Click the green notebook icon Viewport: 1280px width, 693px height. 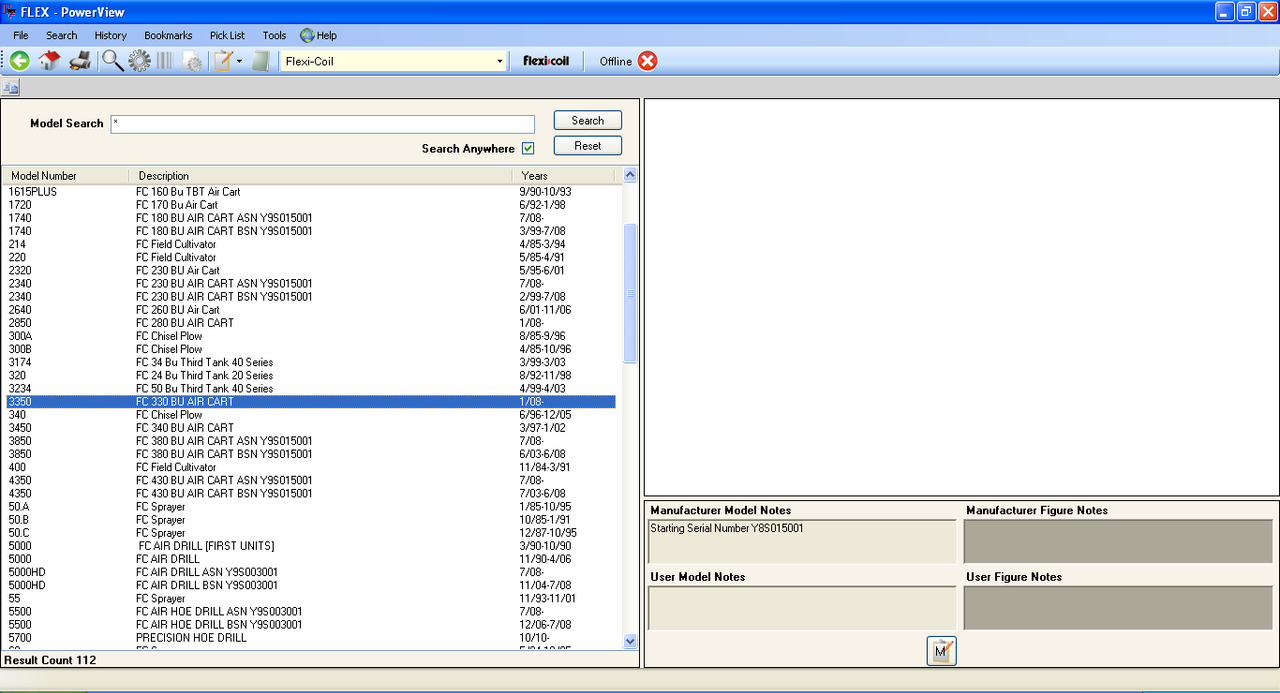coord(261,61)
